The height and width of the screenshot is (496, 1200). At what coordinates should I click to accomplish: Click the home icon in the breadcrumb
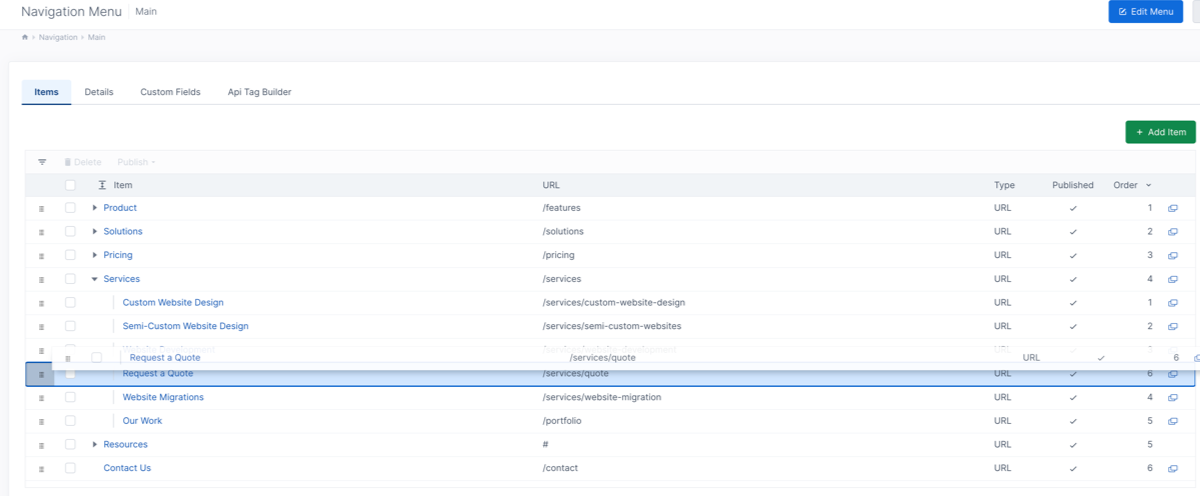pyautogui.click(x=25, y=37)
